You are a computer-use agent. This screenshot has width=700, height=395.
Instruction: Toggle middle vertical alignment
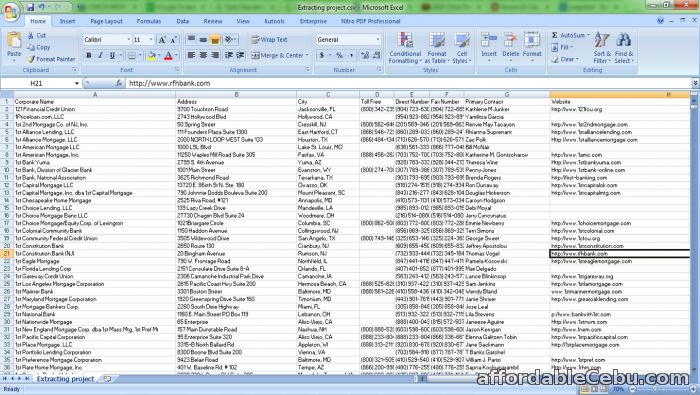point(203,40)
